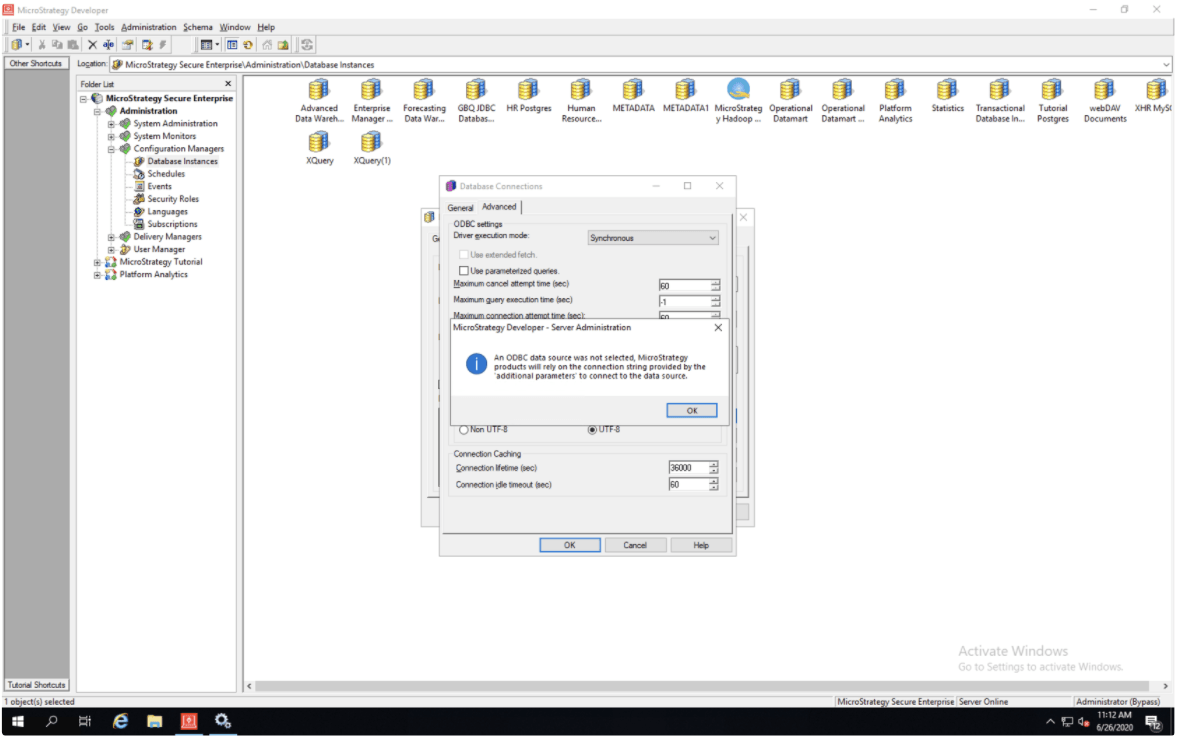Click OK in the Server Administration message

691,410
